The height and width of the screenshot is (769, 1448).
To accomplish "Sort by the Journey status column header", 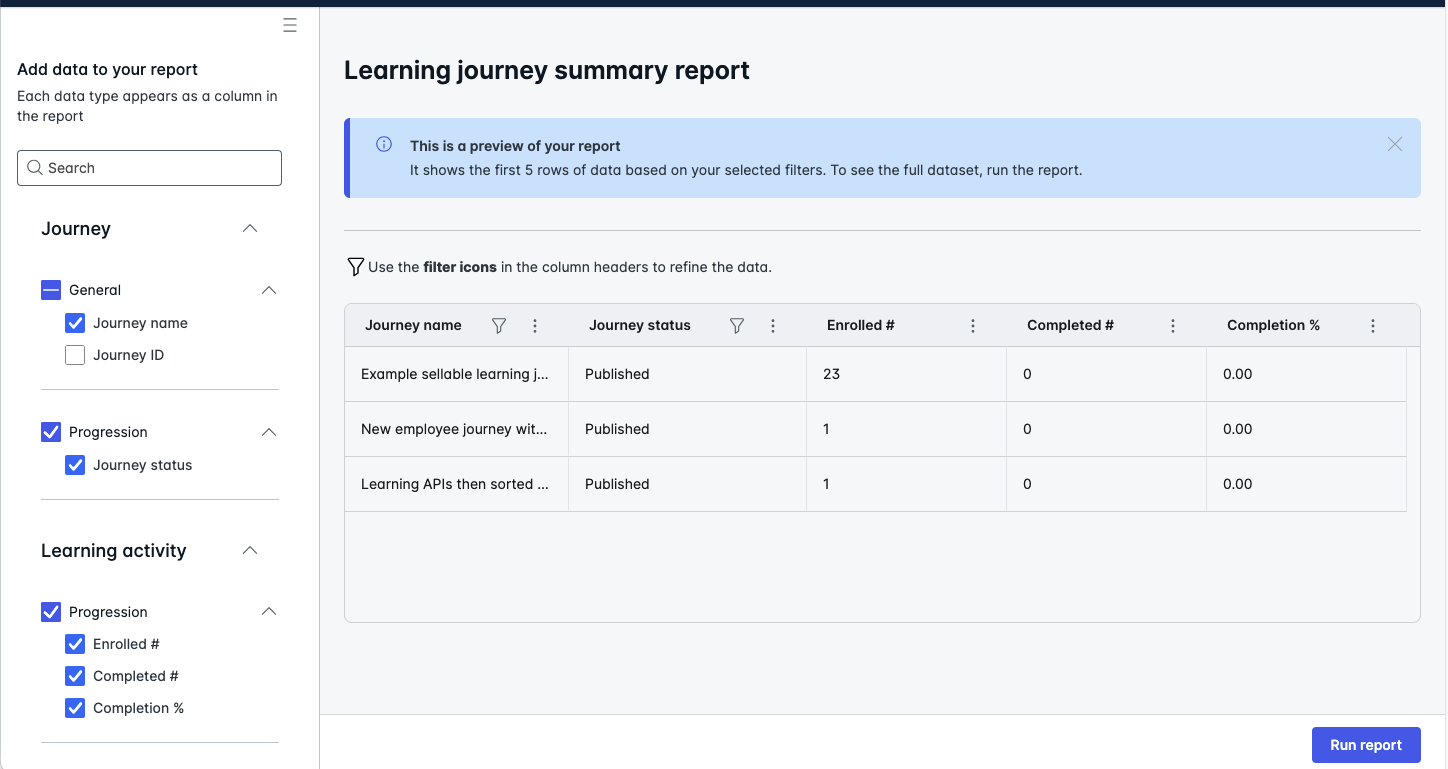I will click(x=640, y=326).
